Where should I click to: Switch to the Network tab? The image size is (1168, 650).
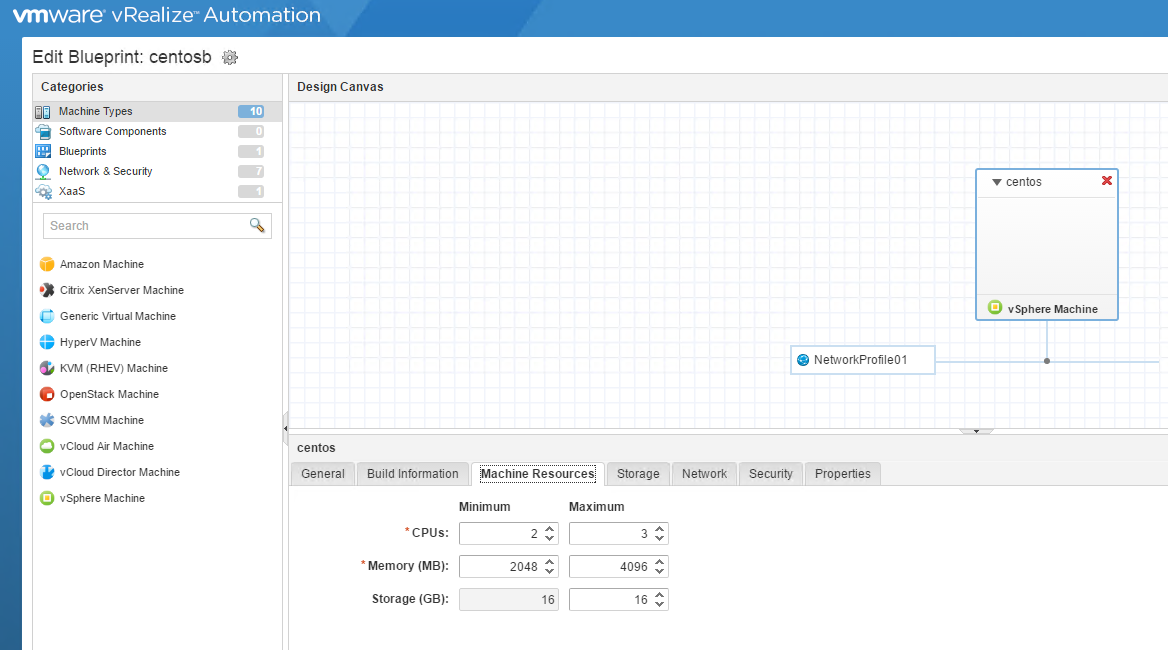point(705,474)
